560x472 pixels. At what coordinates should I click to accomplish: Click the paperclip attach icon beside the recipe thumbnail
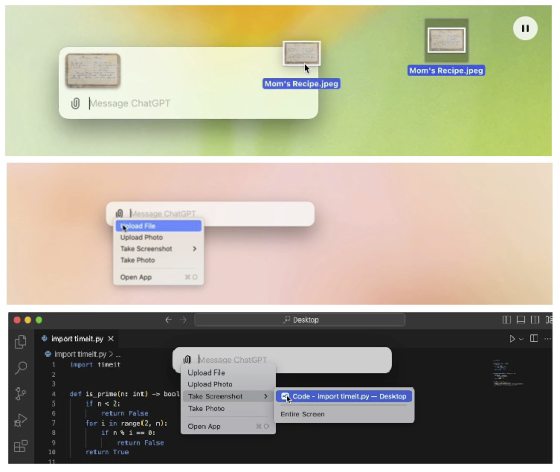75,104
